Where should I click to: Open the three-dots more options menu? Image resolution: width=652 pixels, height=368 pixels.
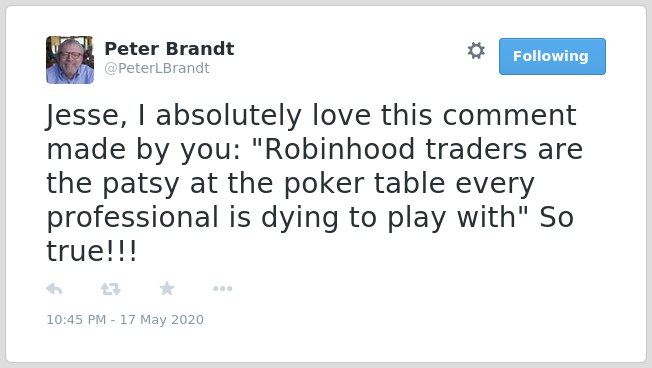(x=222, y=289)
